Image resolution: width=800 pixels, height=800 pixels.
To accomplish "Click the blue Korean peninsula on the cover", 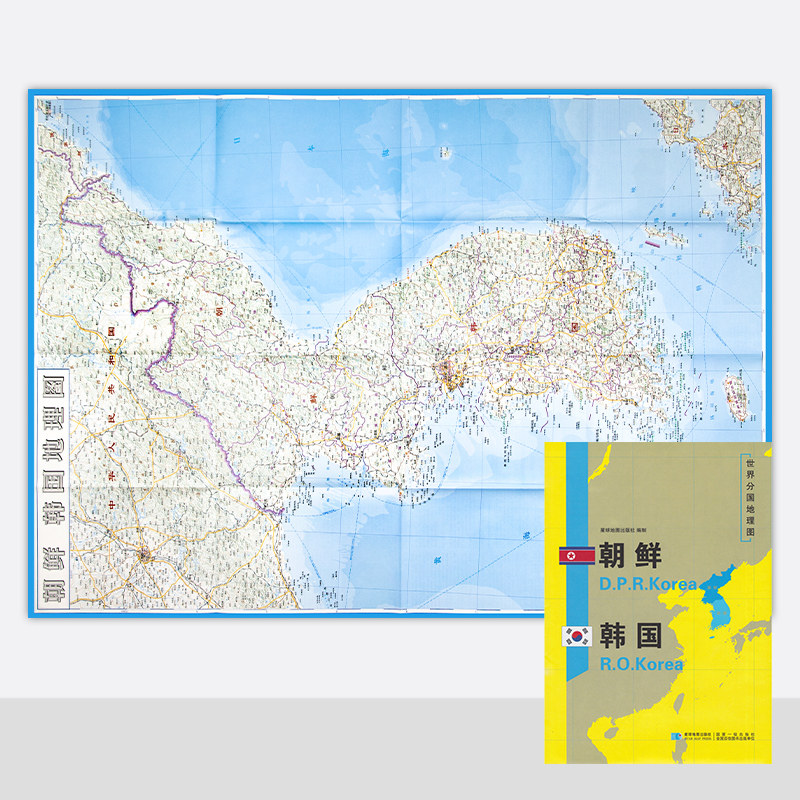I will 720,598.
